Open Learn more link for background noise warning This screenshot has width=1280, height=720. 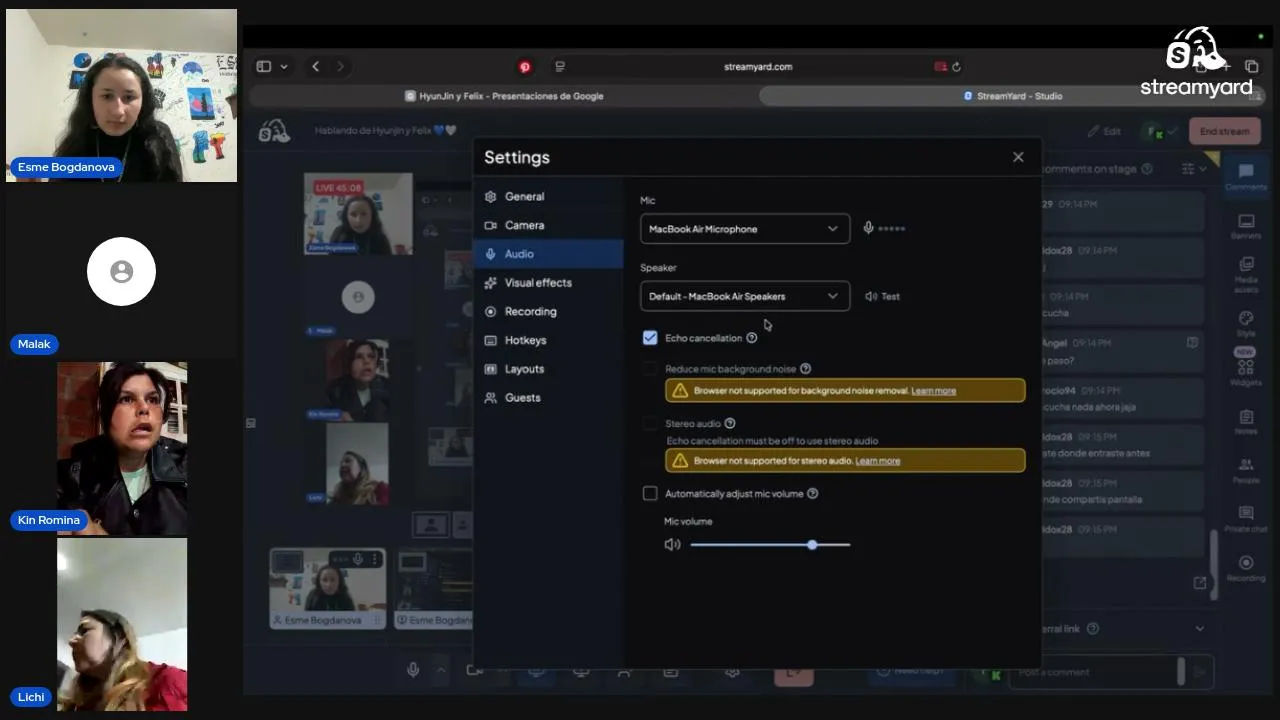pyautogui.click(x=933, y=391)
